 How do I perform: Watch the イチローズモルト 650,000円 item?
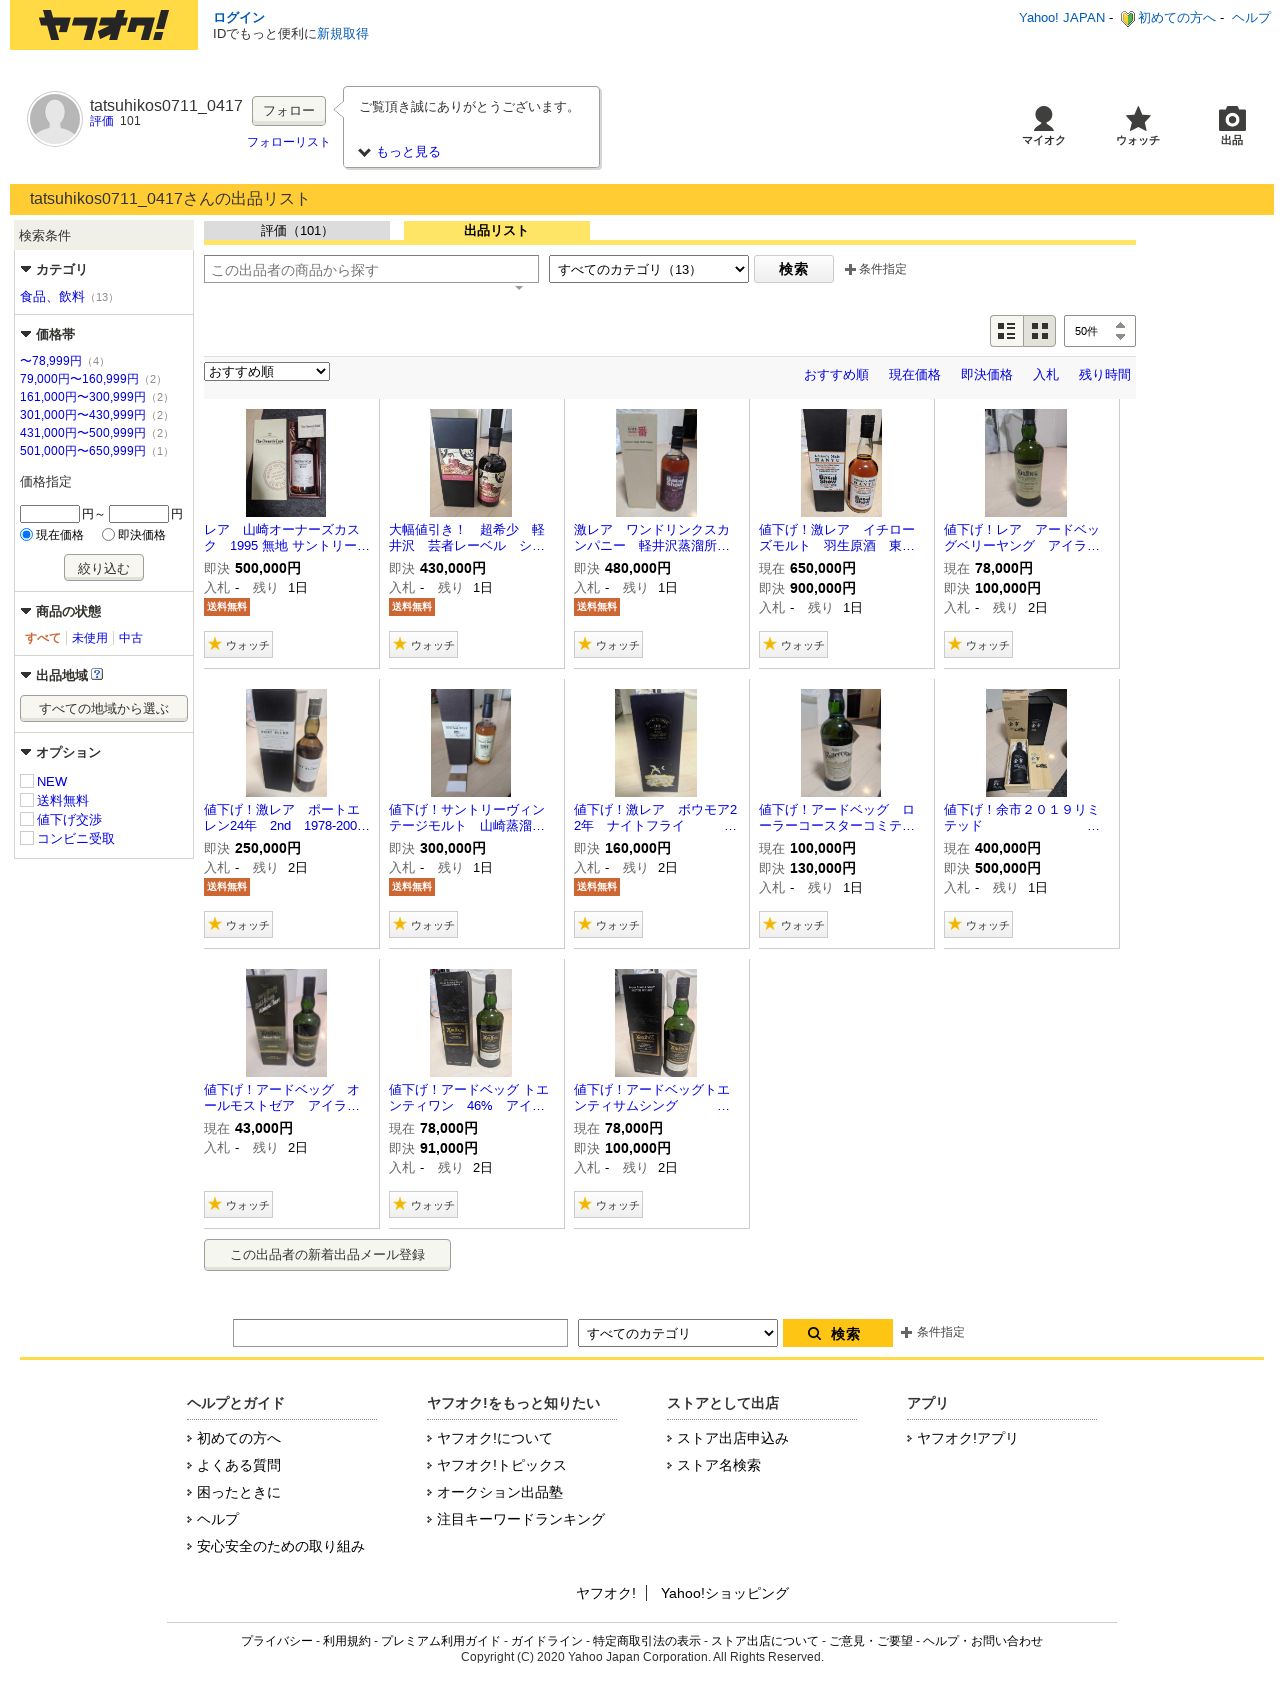(x=793, y=645)
